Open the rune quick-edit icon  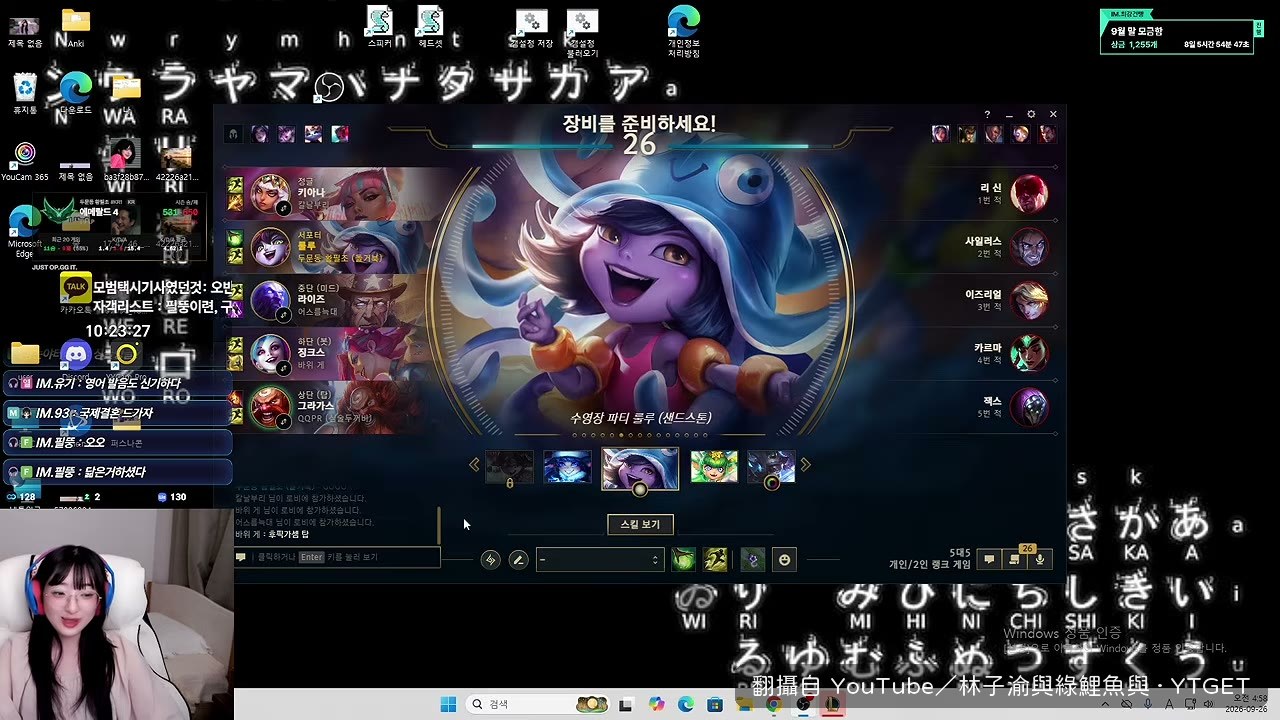coord(490,560)
